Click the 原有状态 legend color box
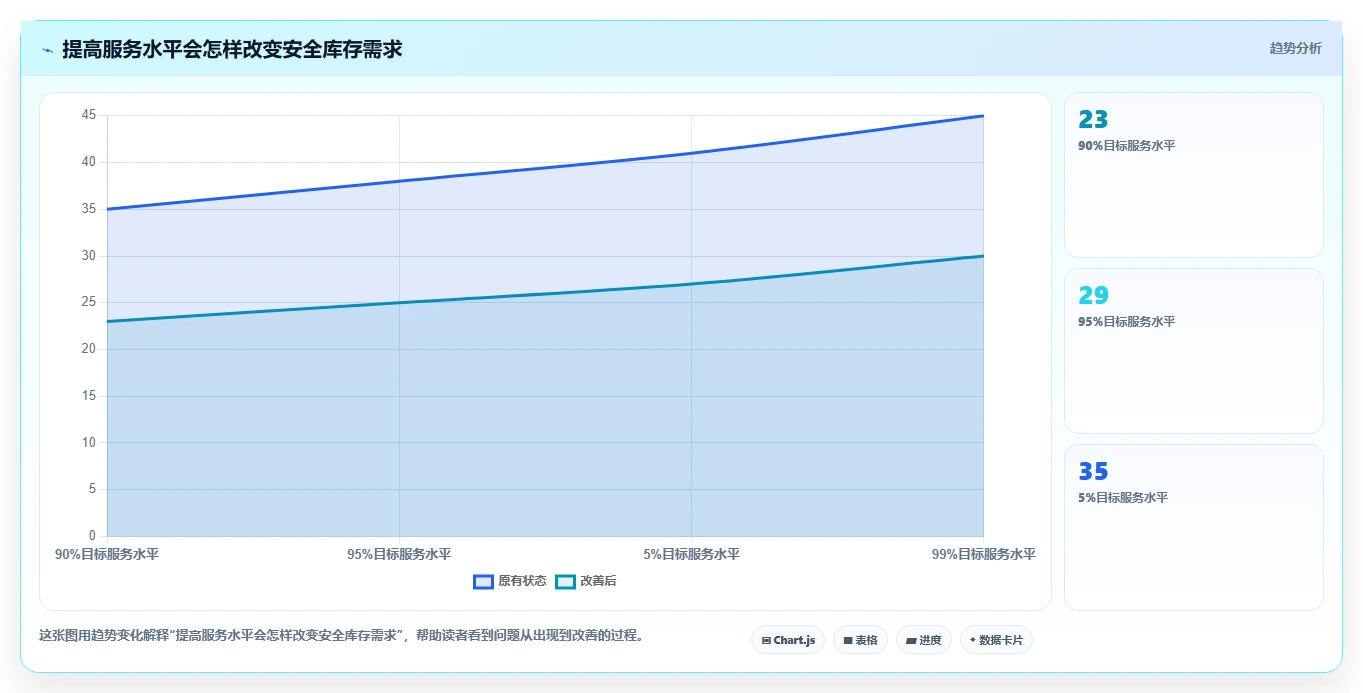The image size is (1363, 693). (484, 581)
